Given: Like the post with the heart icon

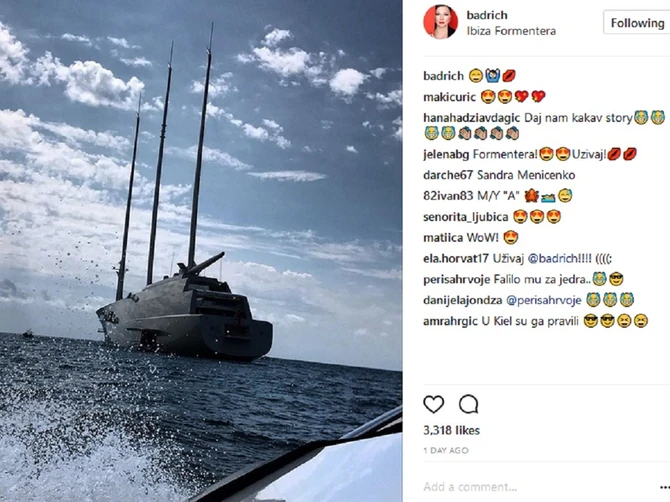Looking at the screenshot, I should pos(433,404).
